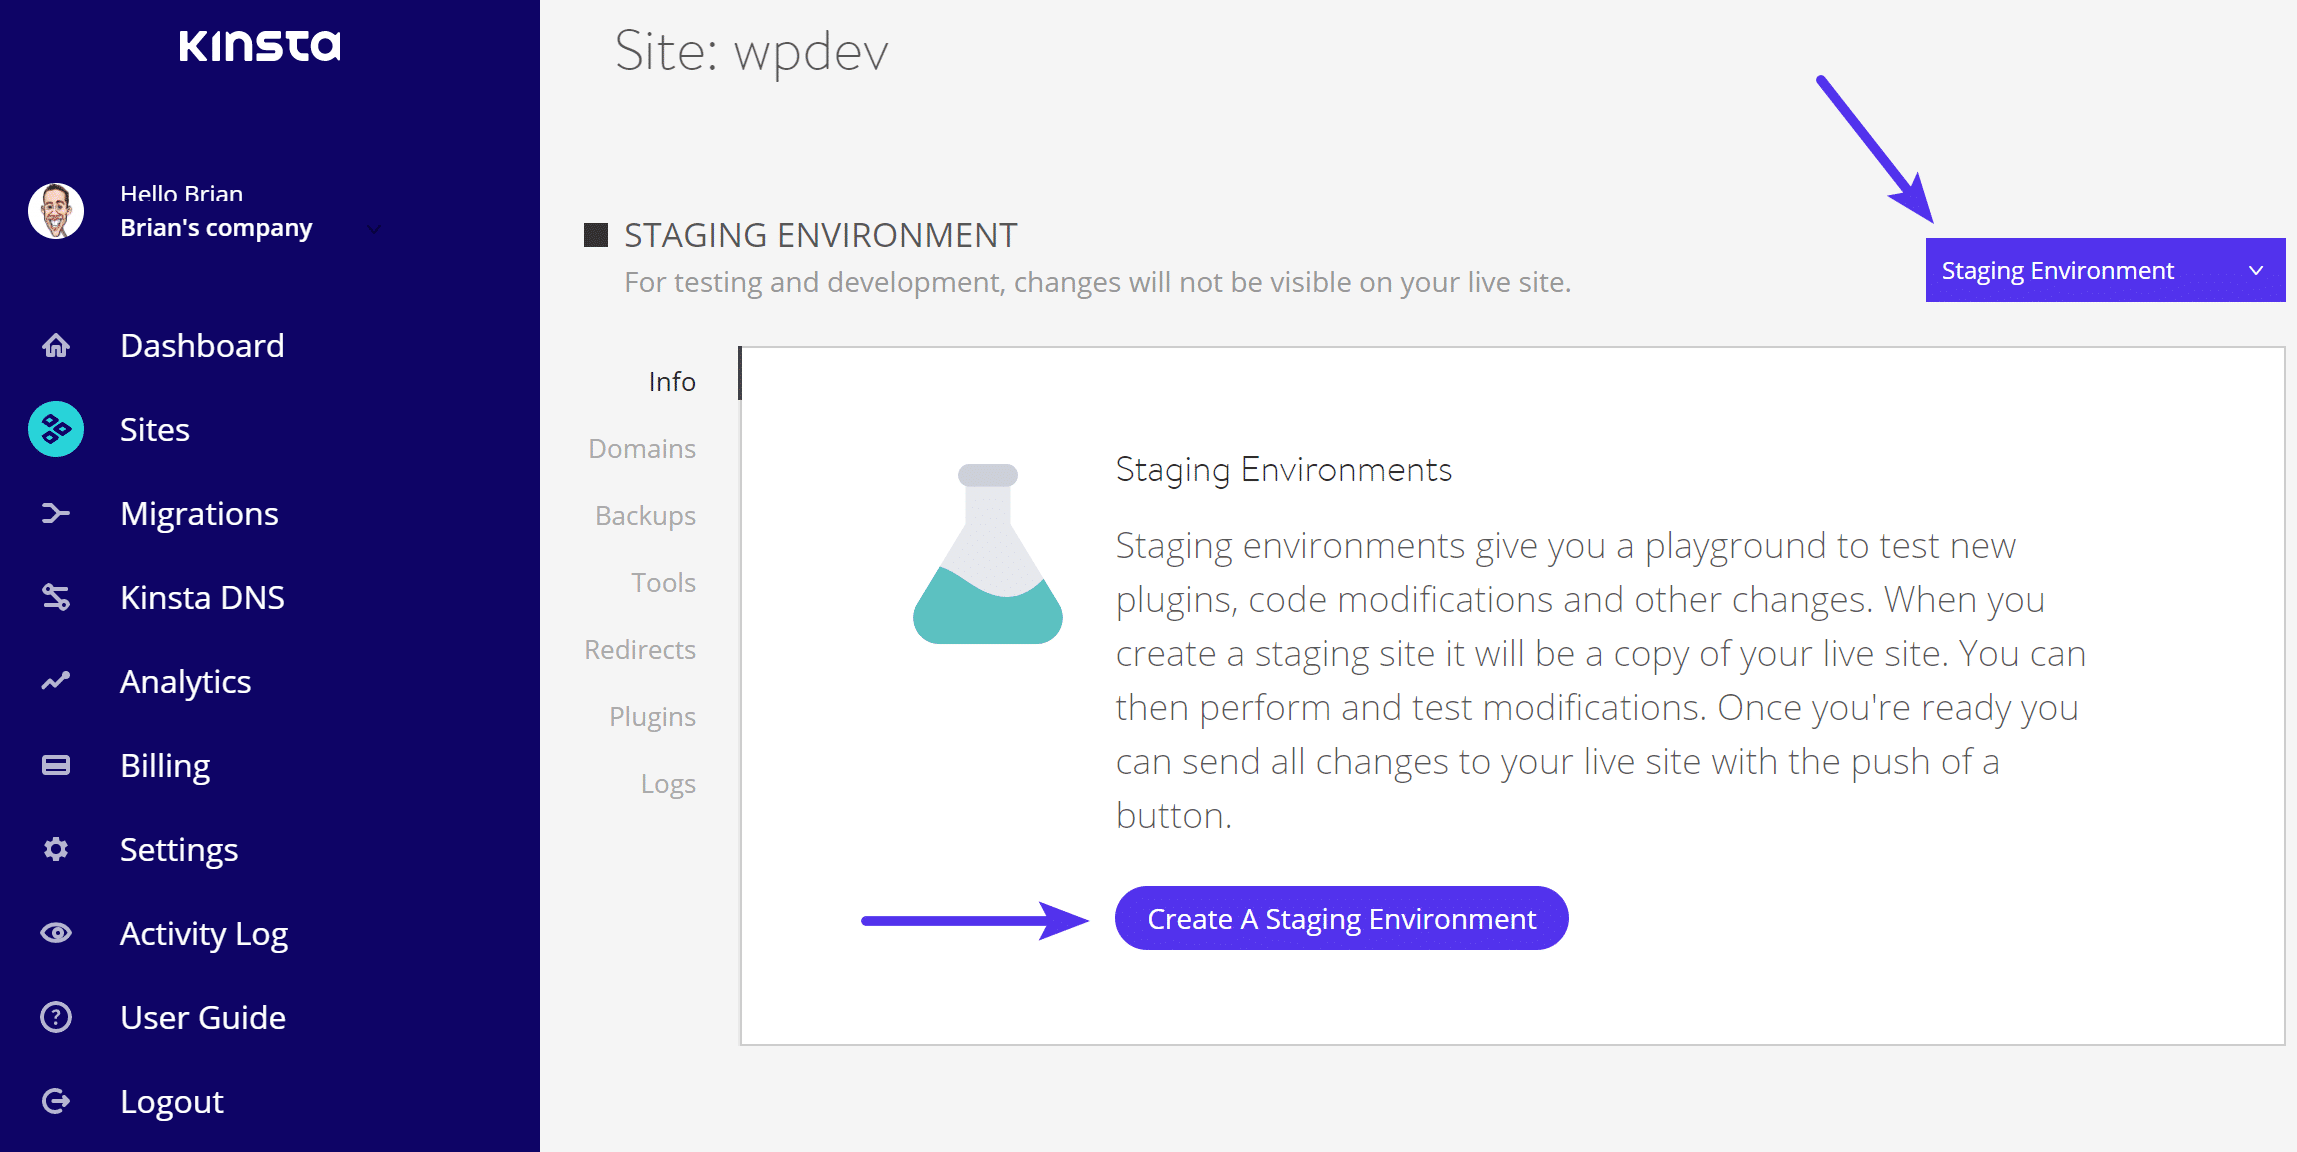The height and width of the screenshot is (1152, 2297).
Task: Click the STAGING ENVIRONMENT section heading
Action: click(x=820, y=235)
